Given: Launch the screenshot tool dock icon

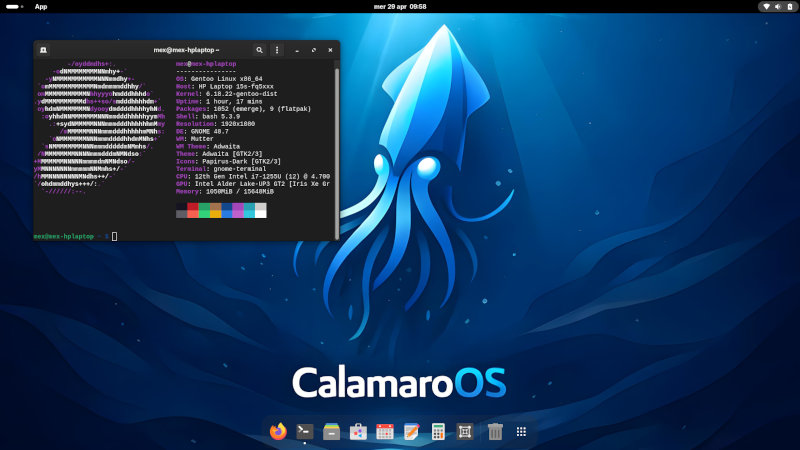Looking at the screenshot, I should point(465,432).
